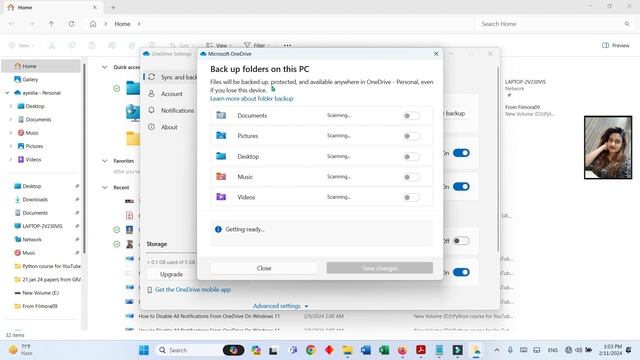Open pinned LAPTOP-2V230VIS in sidebar
Screen dimensions: 640x360
(x=41, y=226)
